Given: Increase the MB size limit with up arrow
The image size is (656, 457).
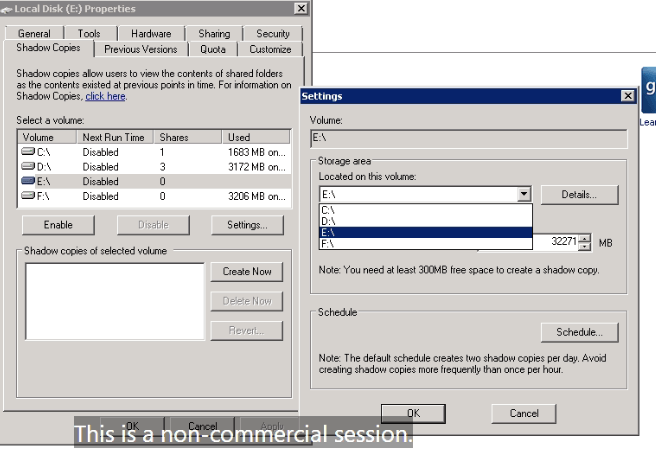Looking at the screenshot, I should pos(585,238).
